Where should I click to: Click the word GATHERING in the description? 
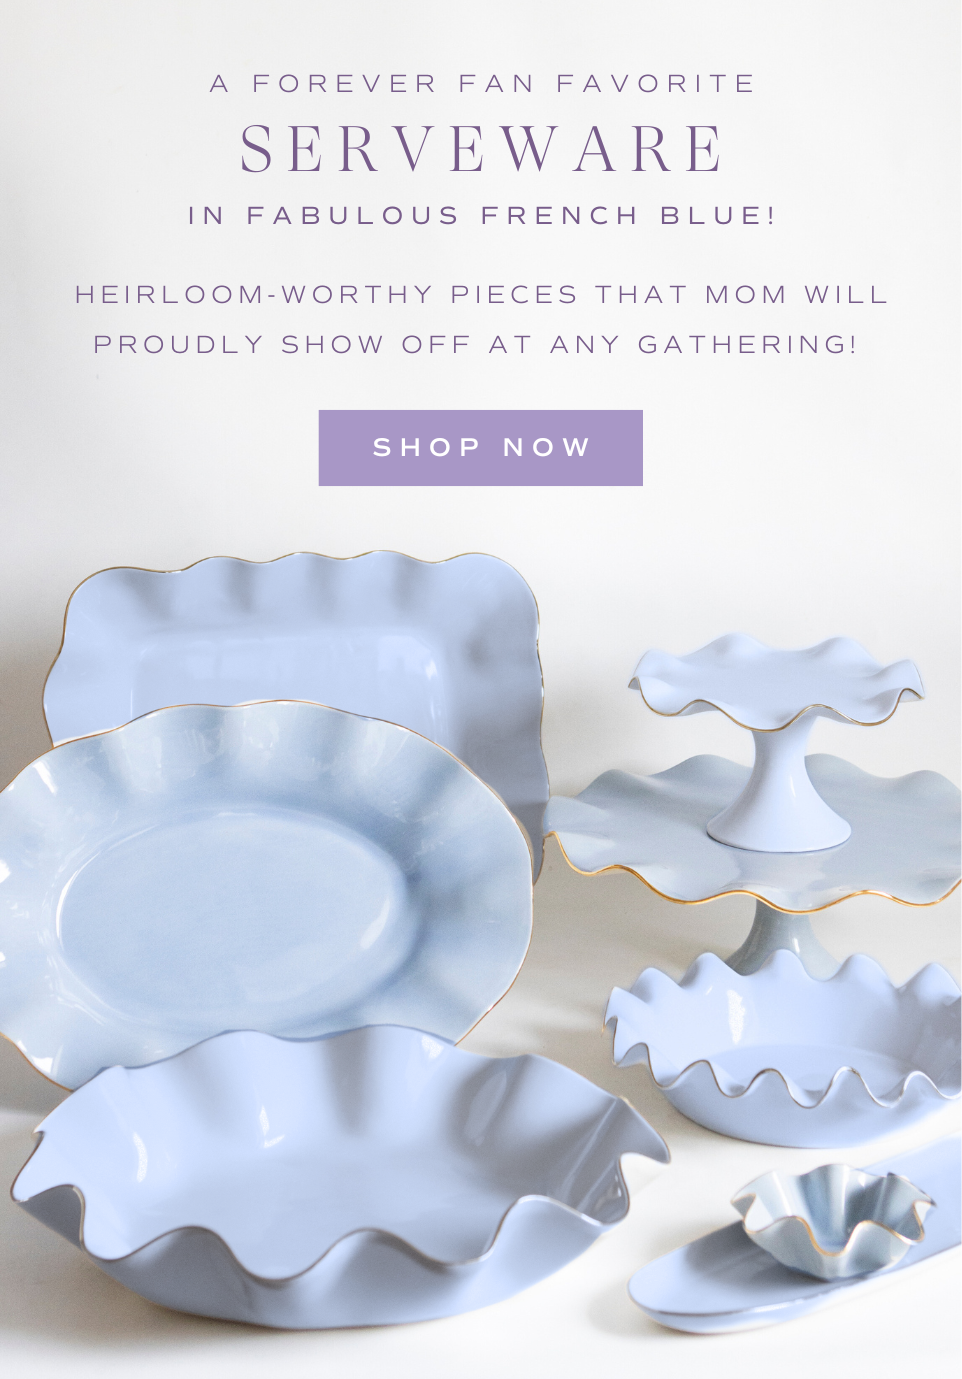click(x=748, y=345)
